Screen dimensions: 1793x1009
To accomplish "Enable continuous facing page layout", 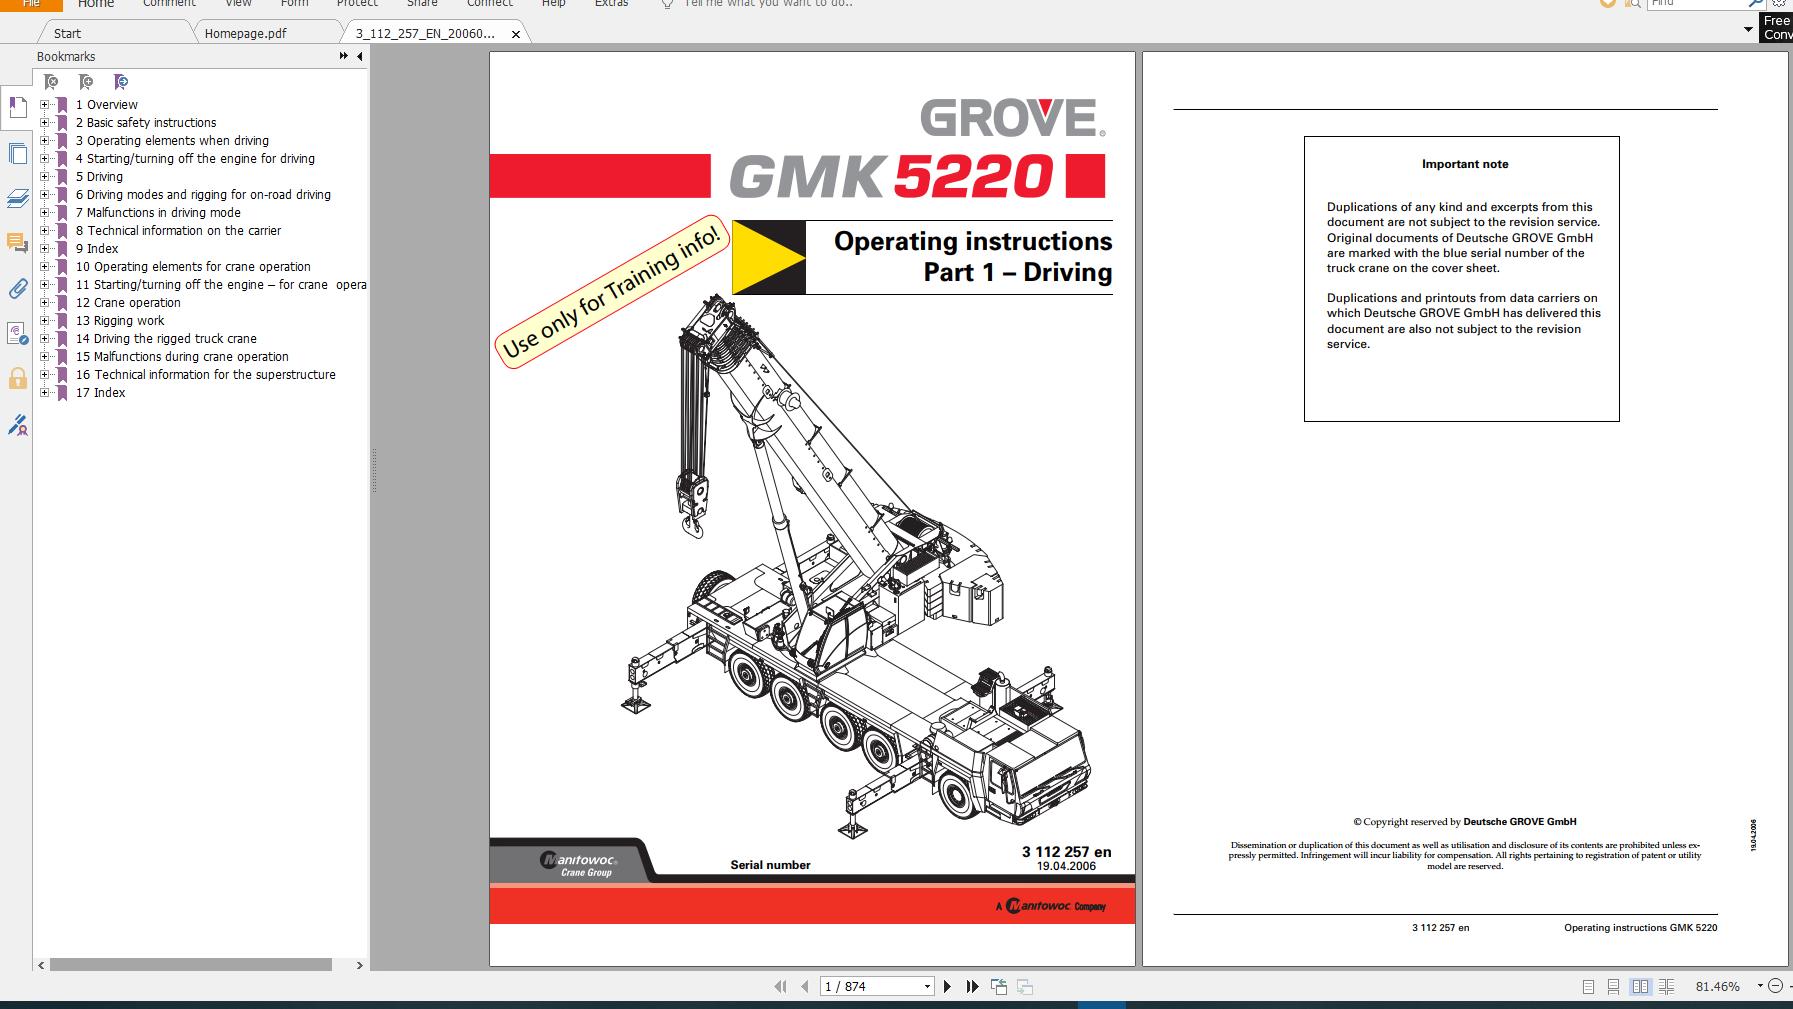I will pos(1665,987).
